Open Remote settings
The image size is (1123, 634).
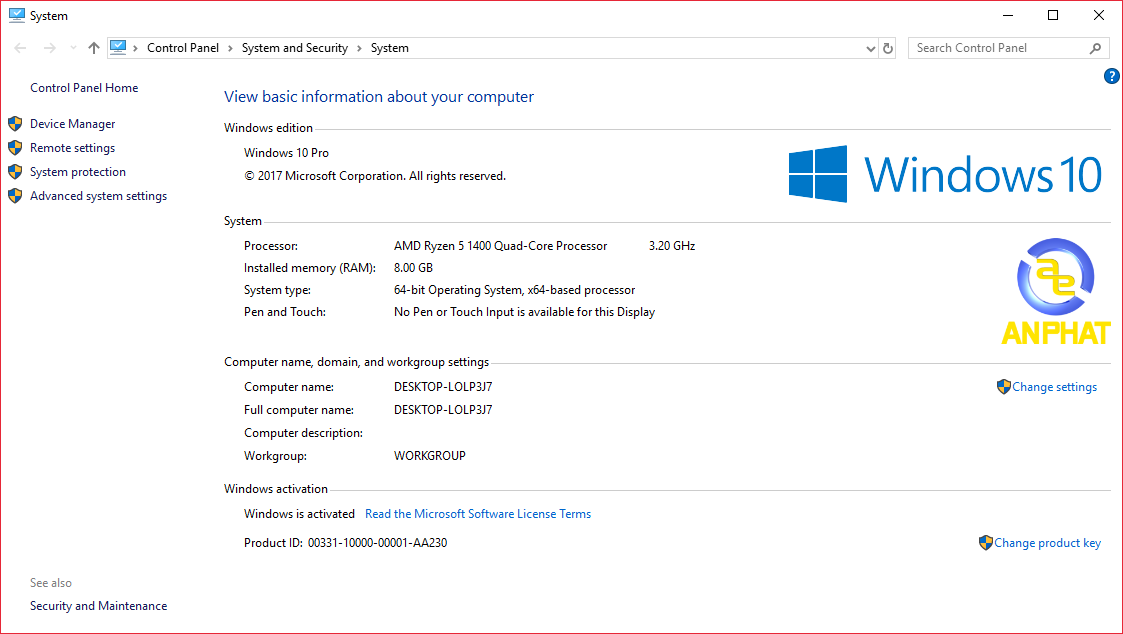[x=72, y=148]
